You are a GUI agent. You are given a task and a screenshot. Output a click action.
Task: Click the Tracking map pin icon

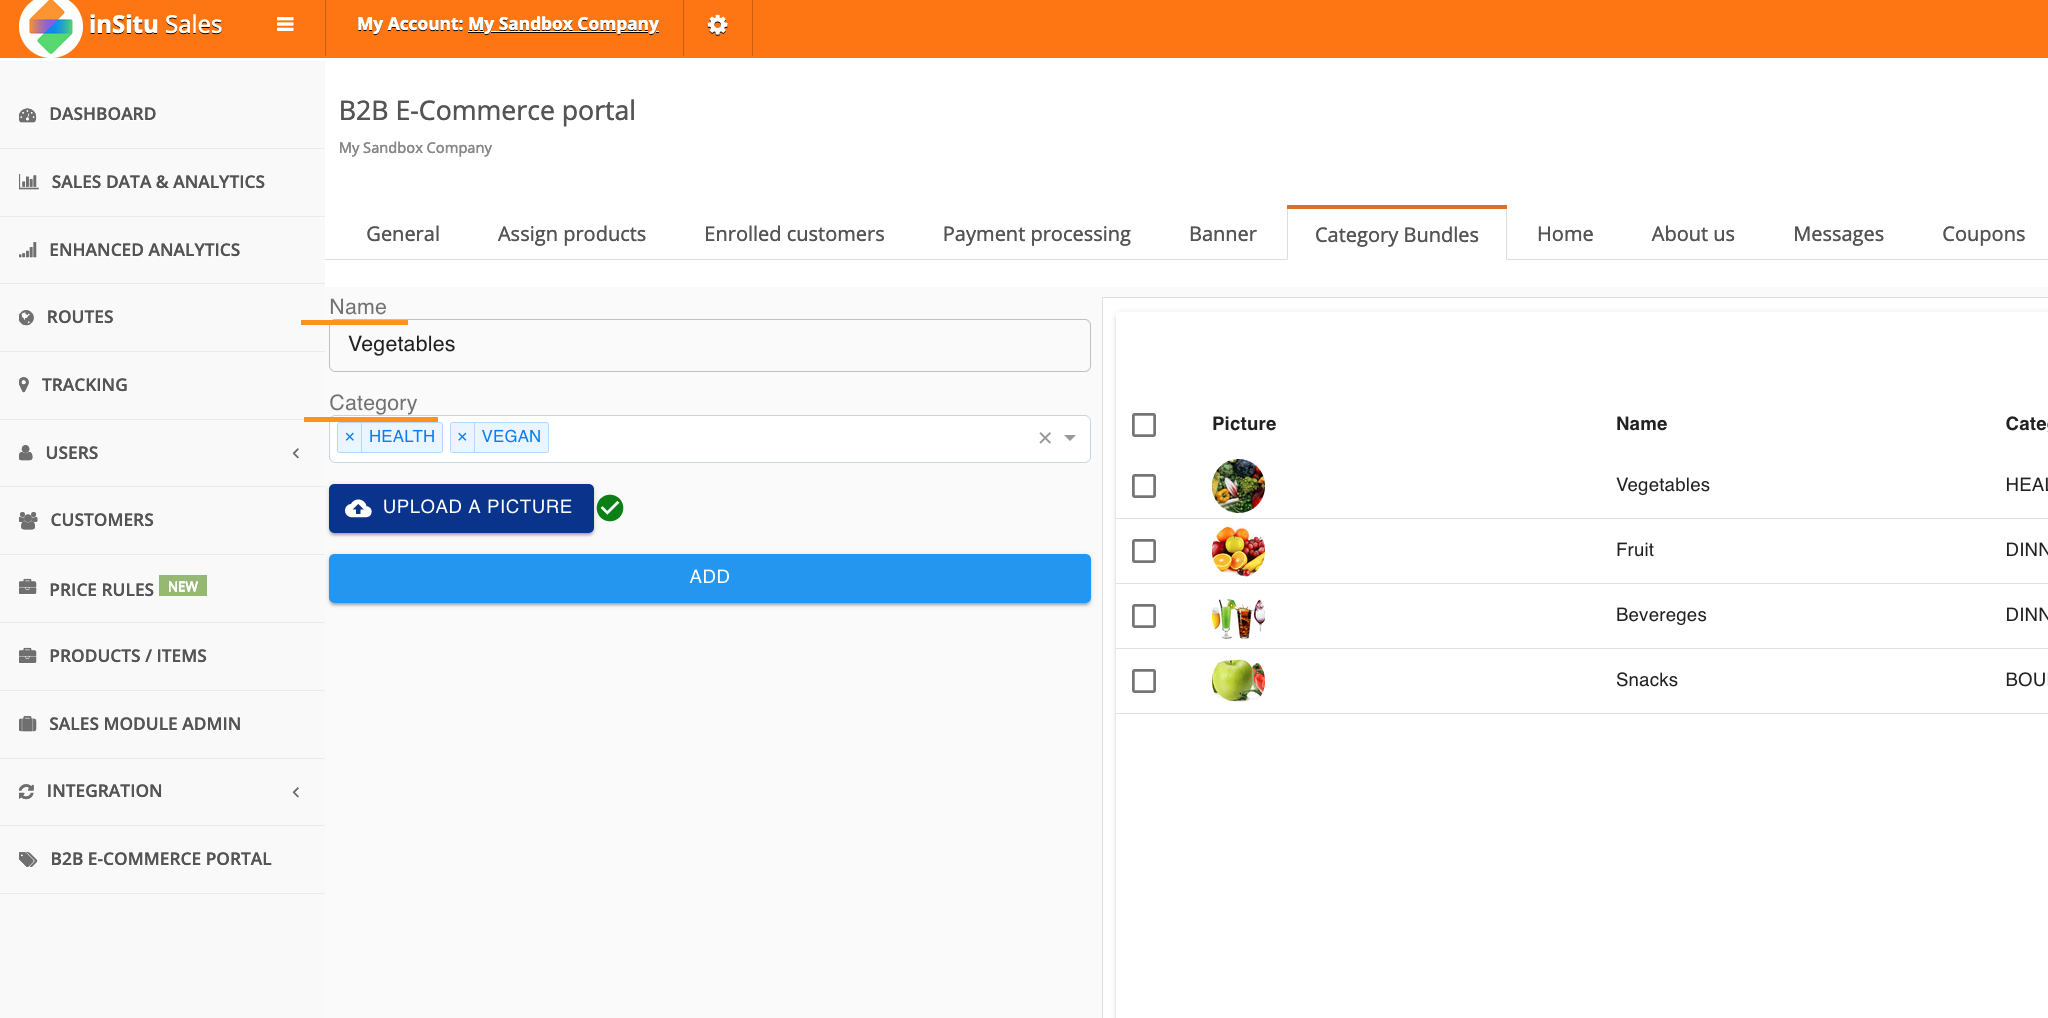pos(24,385)
